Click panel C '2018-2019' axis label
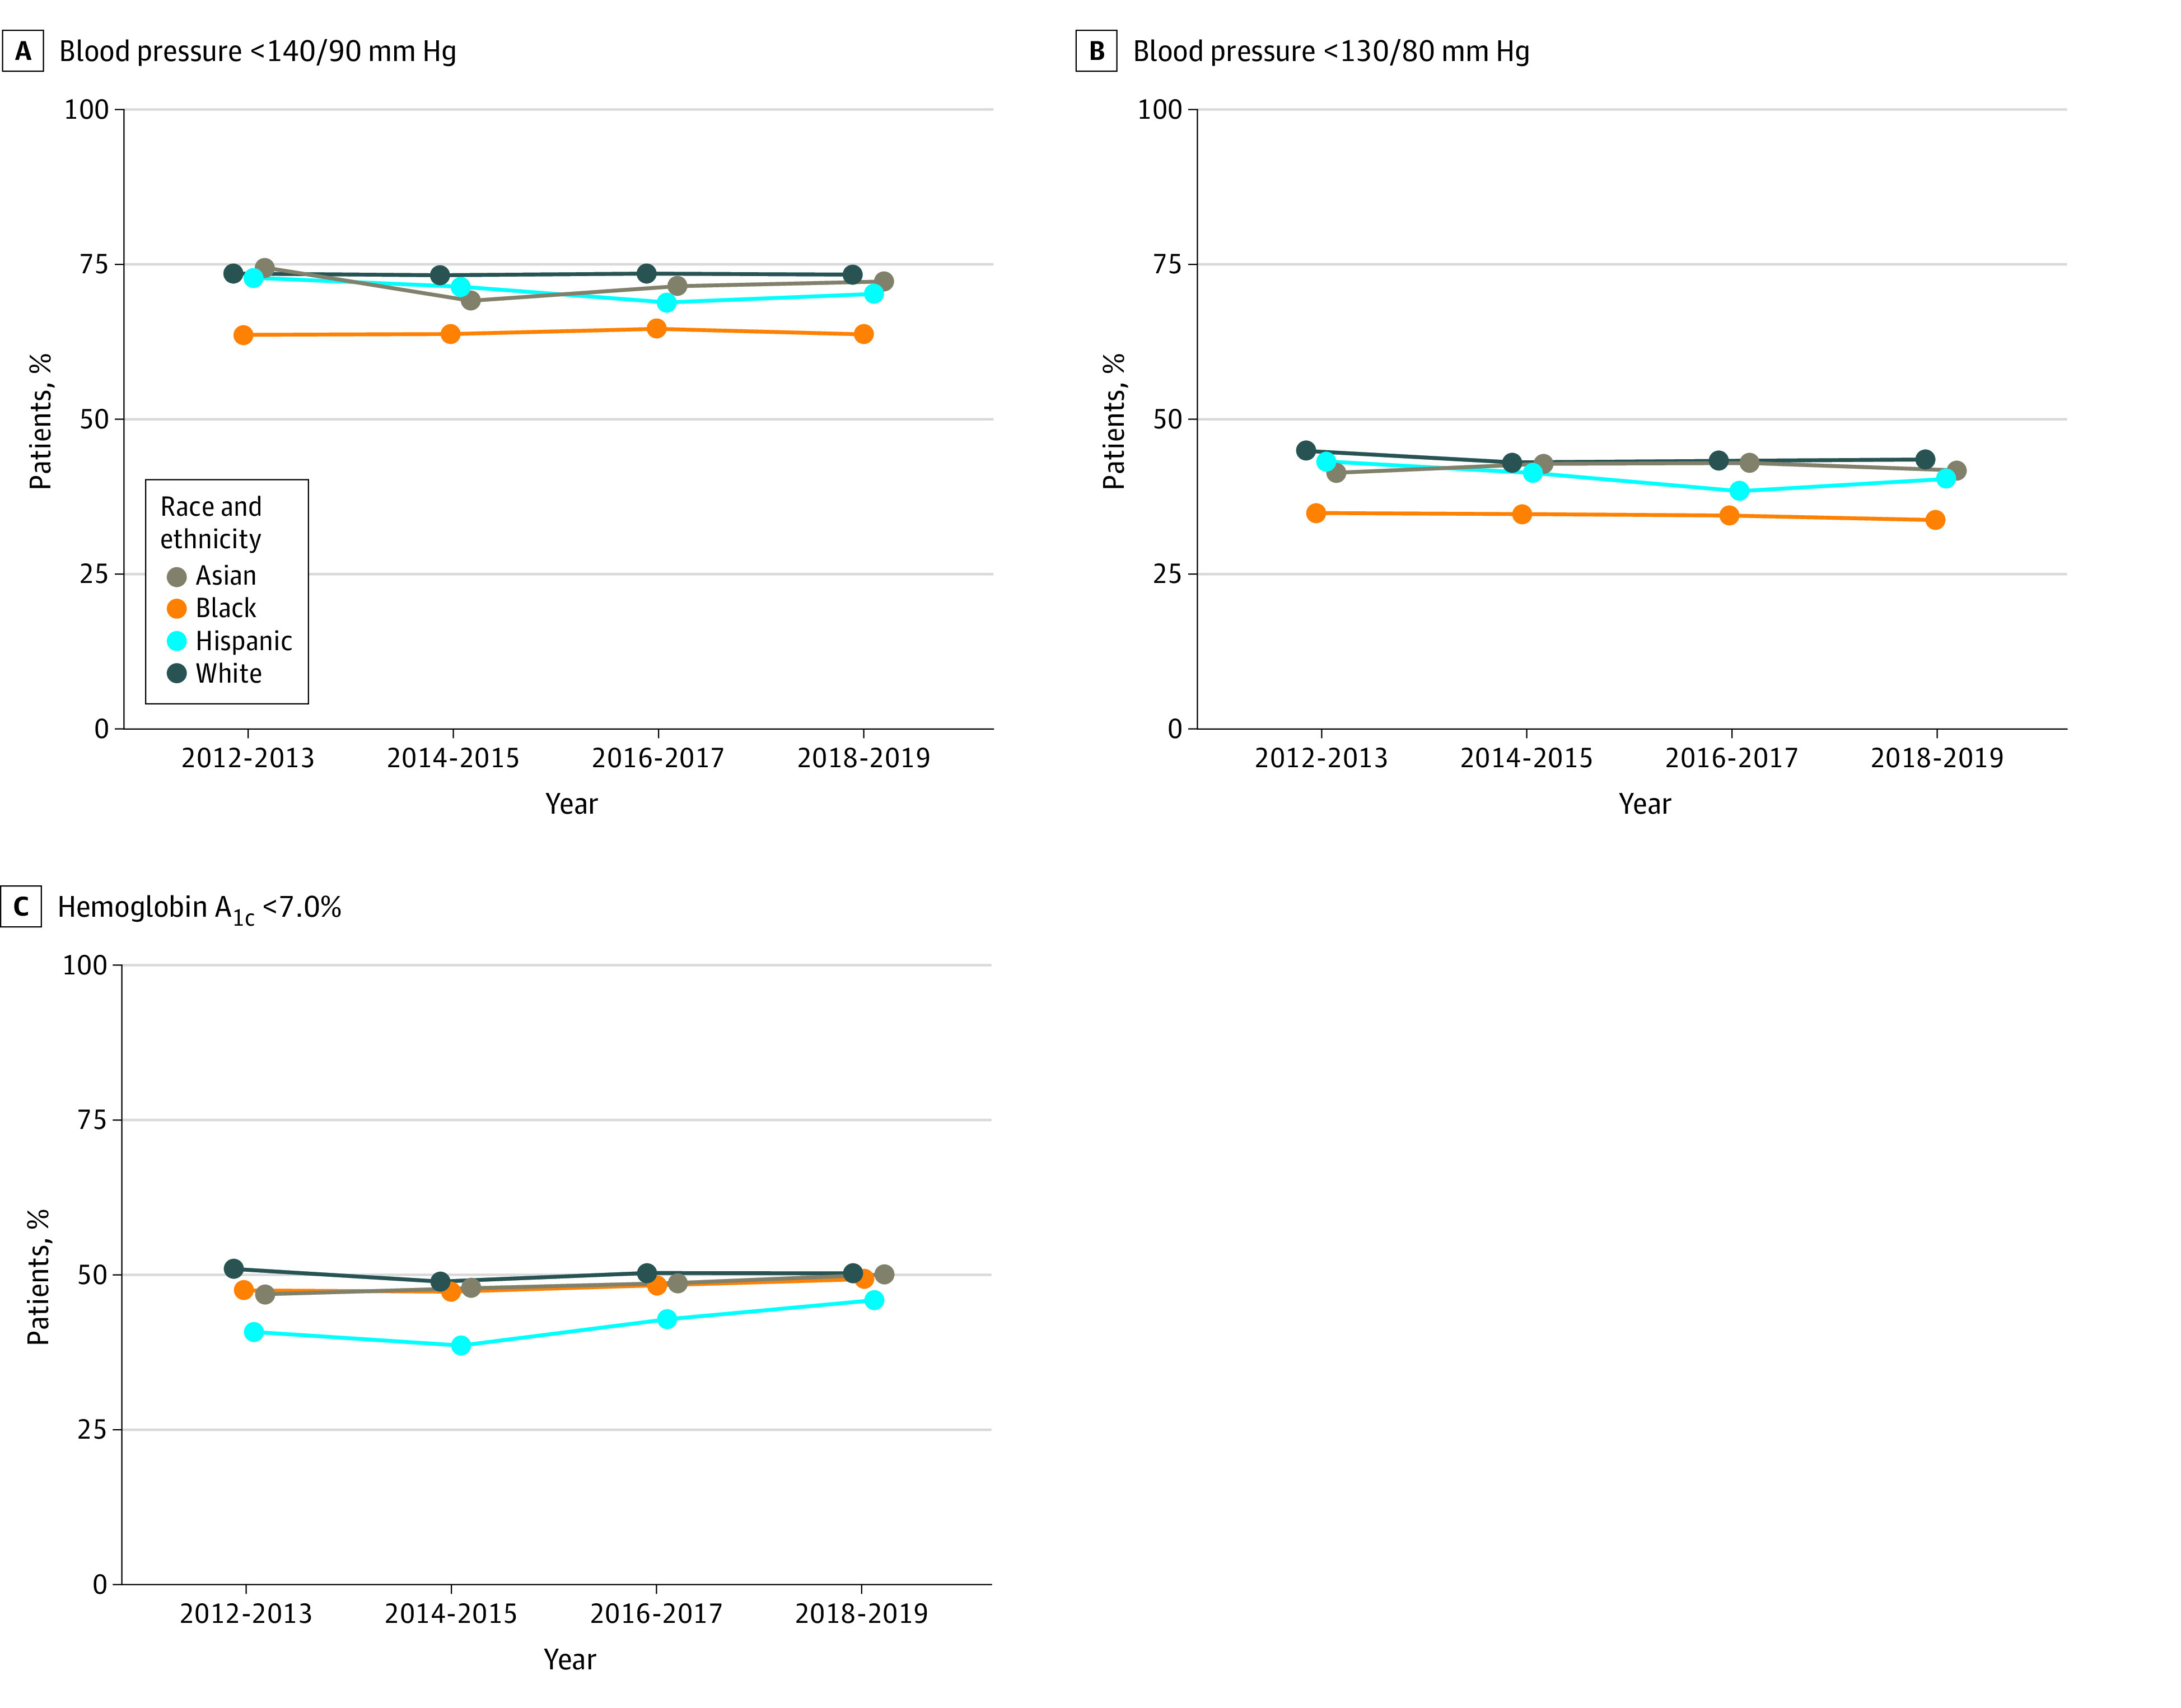Viewport: 2181px width, 1708px height. pos(862,1614)
